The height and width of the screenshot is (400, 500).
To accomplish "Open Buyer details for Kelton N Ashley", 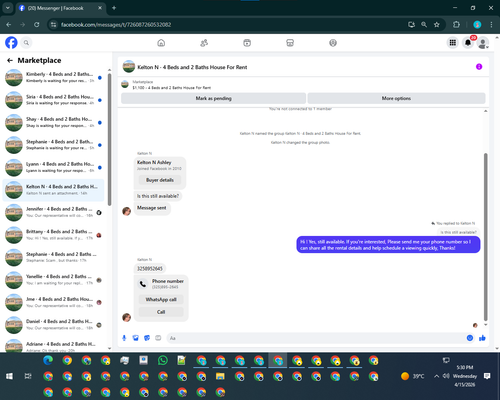I will point(160,180).
